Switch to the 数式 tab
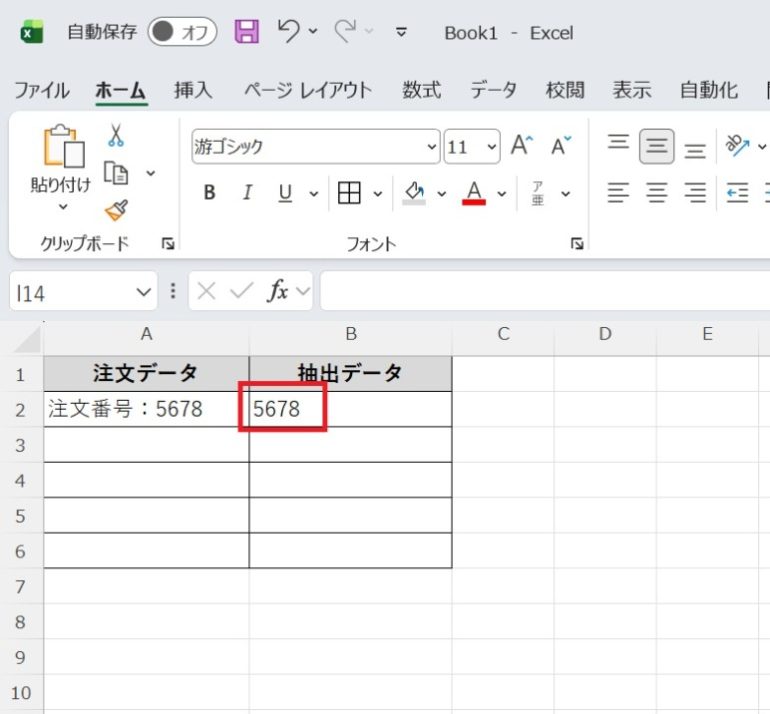This screenshot has height=714, width=770. [x=421, y=90]
